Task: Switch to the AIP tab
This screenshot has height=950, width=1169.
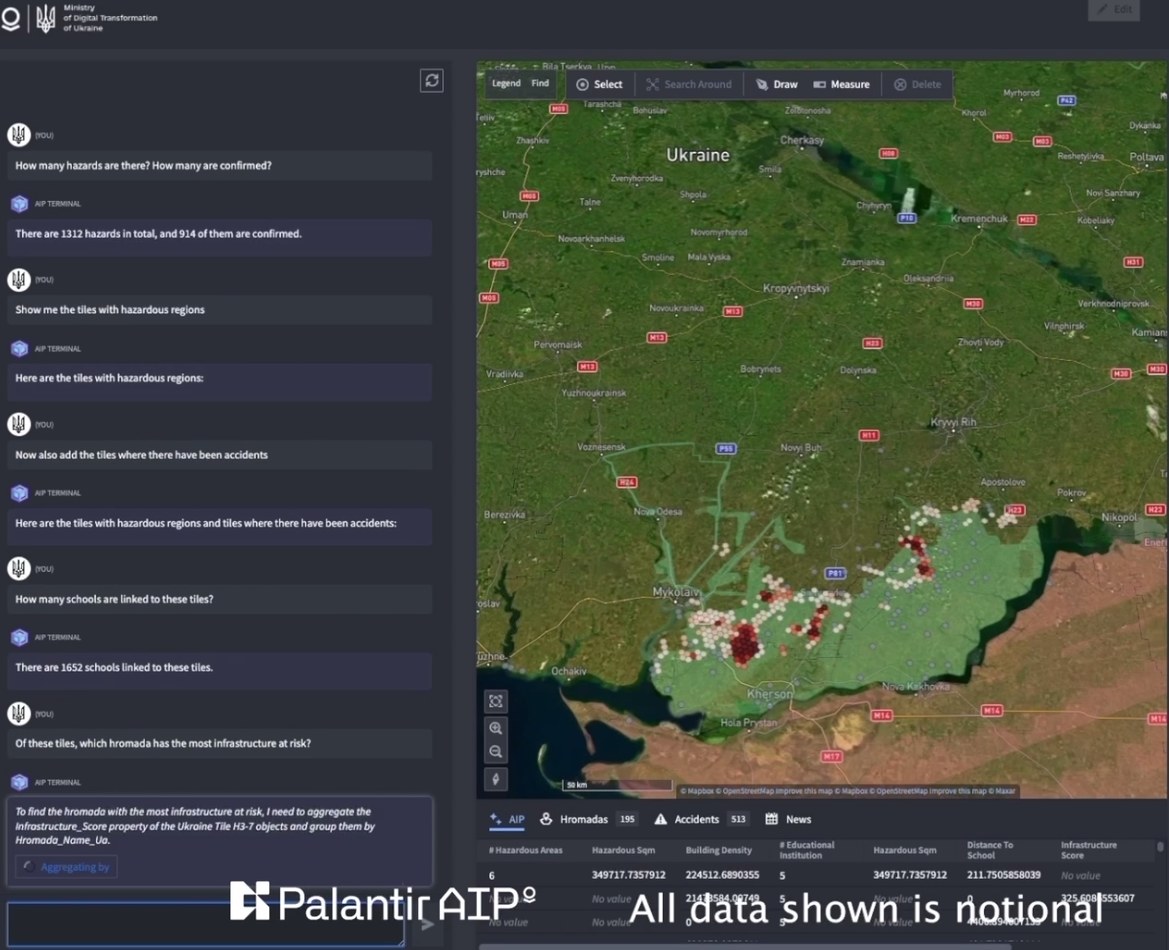Action: (507, 820)
